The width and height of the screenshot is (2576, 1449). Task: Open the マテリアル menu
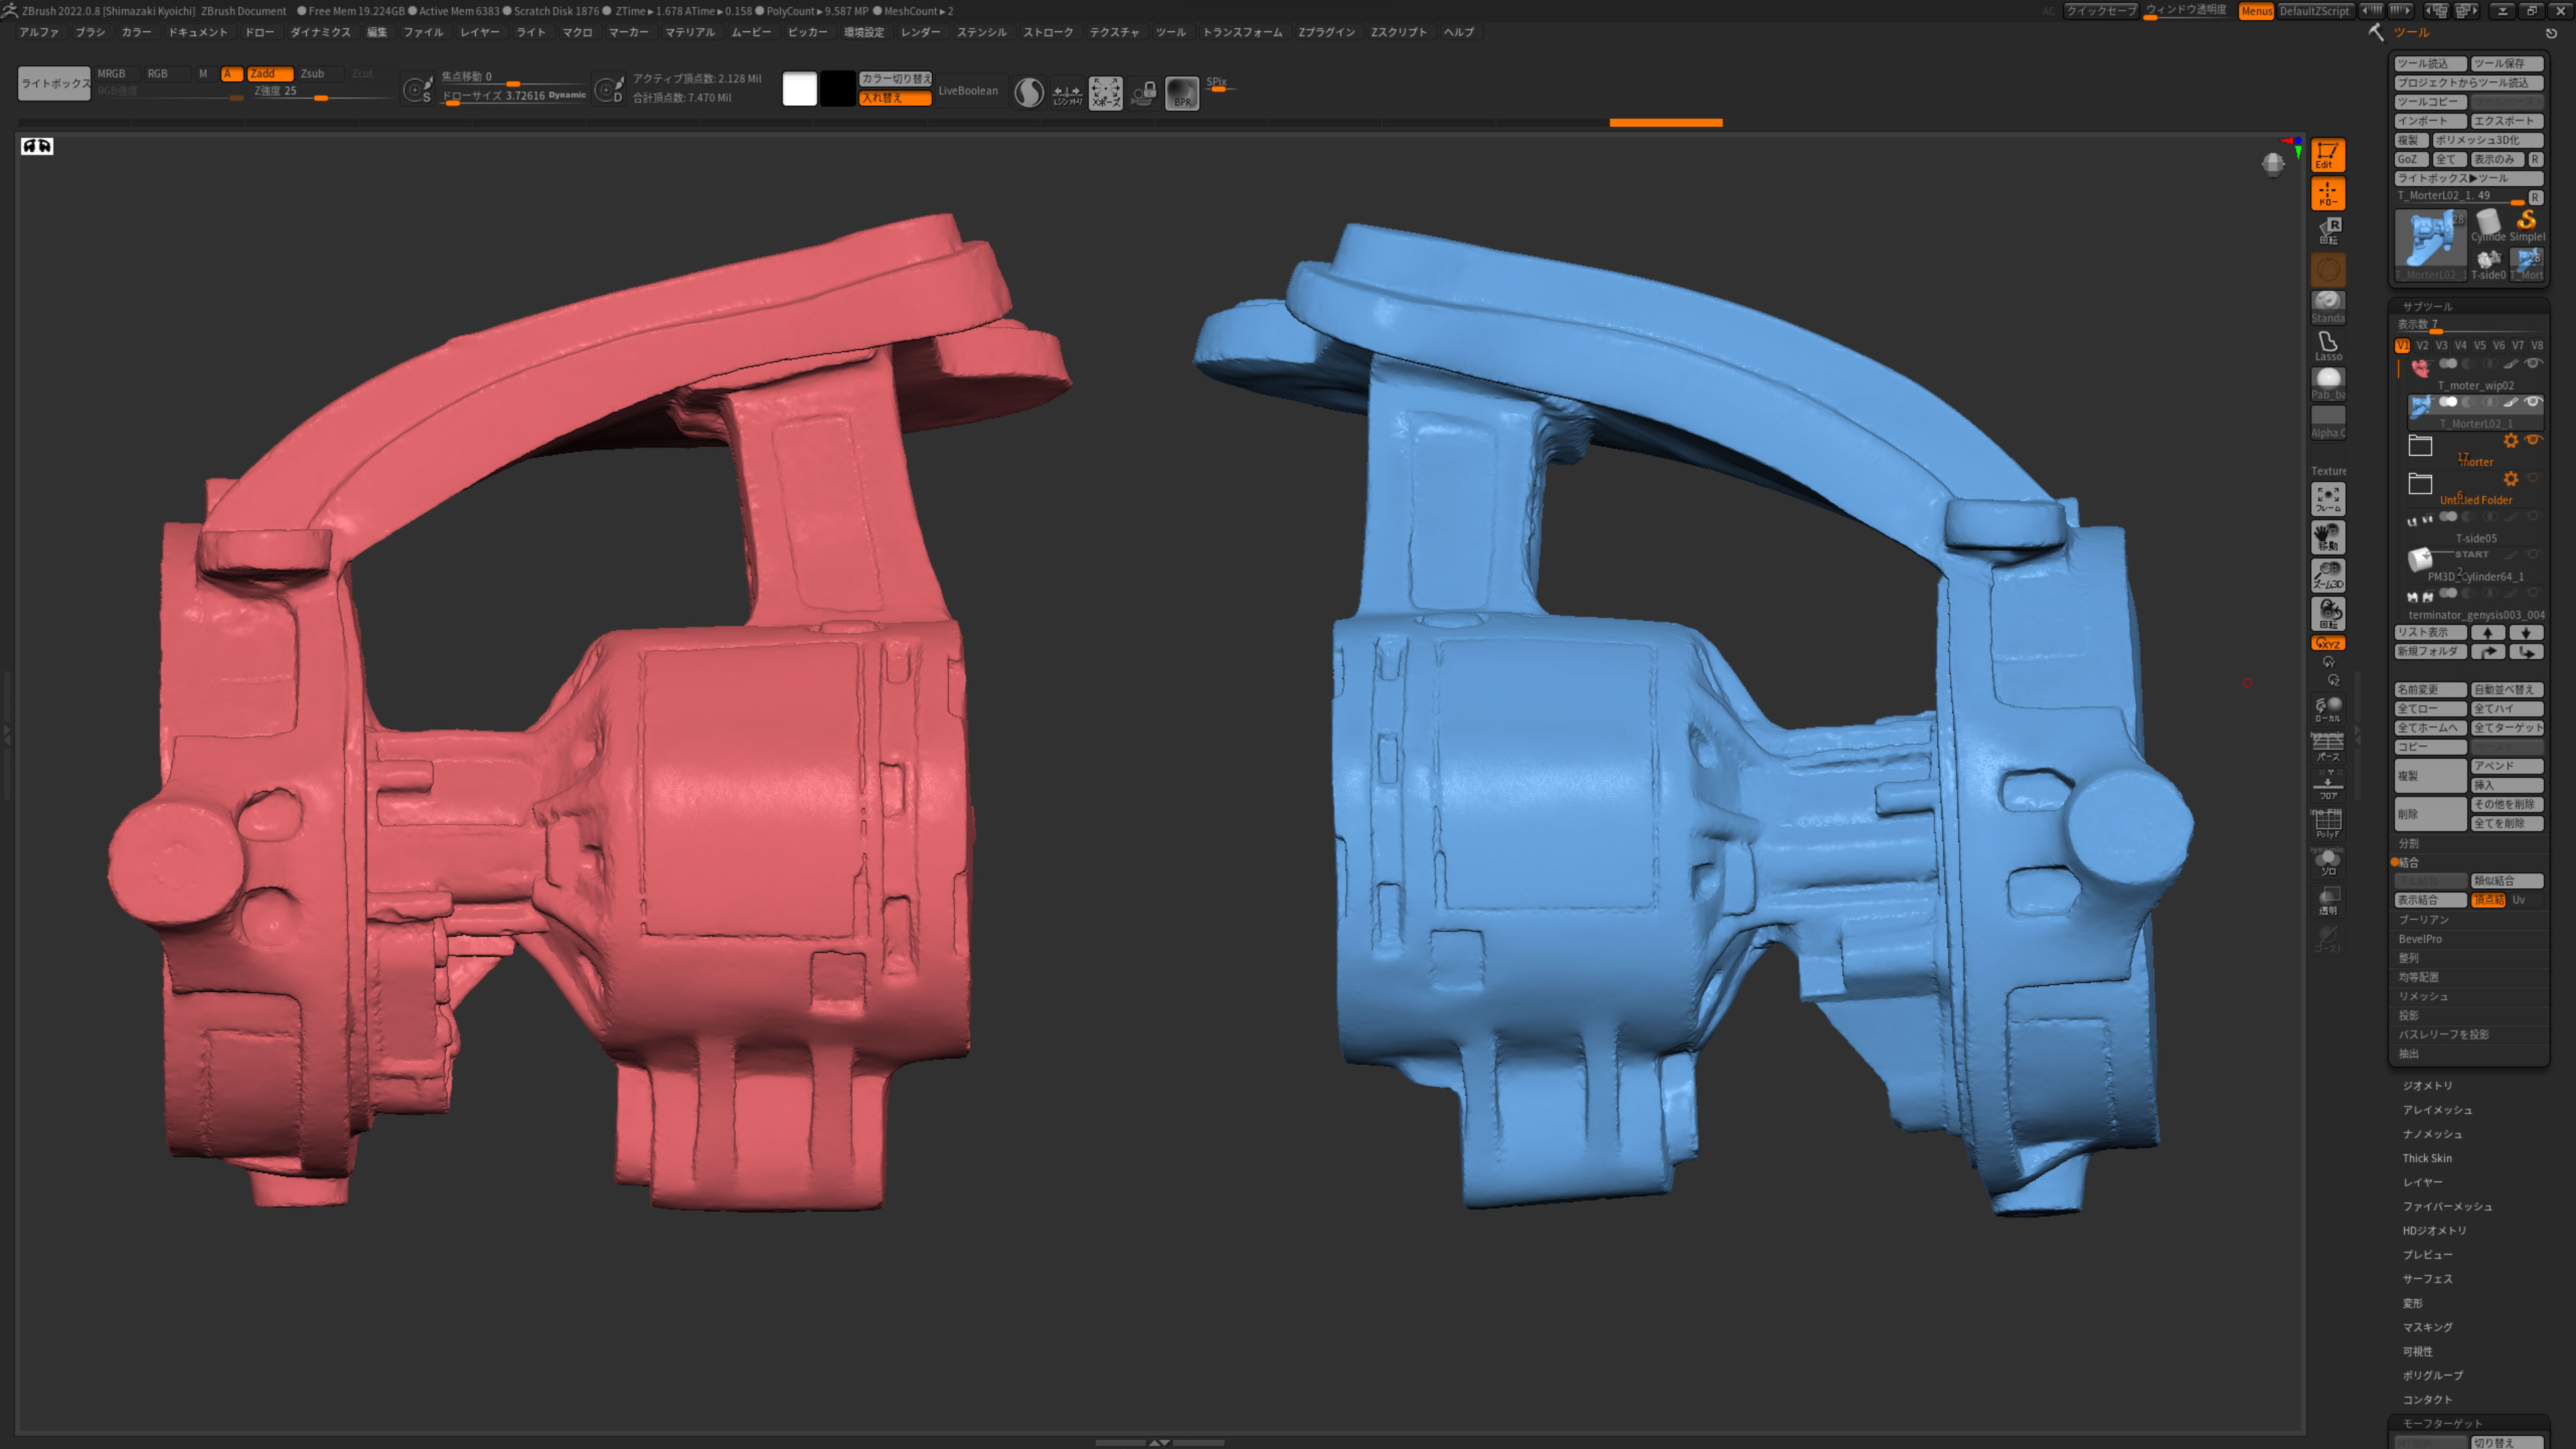[690, 32]
